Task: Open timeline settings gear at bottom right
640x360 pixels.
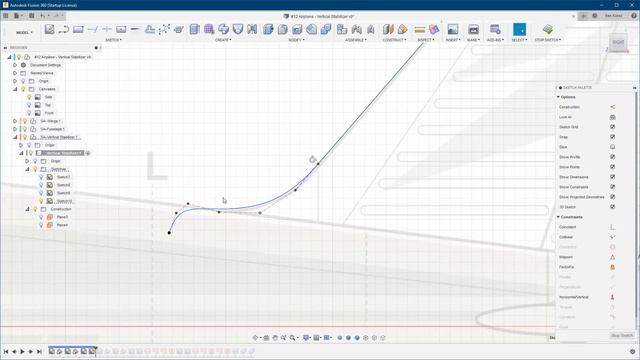Action: coord(633,351)
